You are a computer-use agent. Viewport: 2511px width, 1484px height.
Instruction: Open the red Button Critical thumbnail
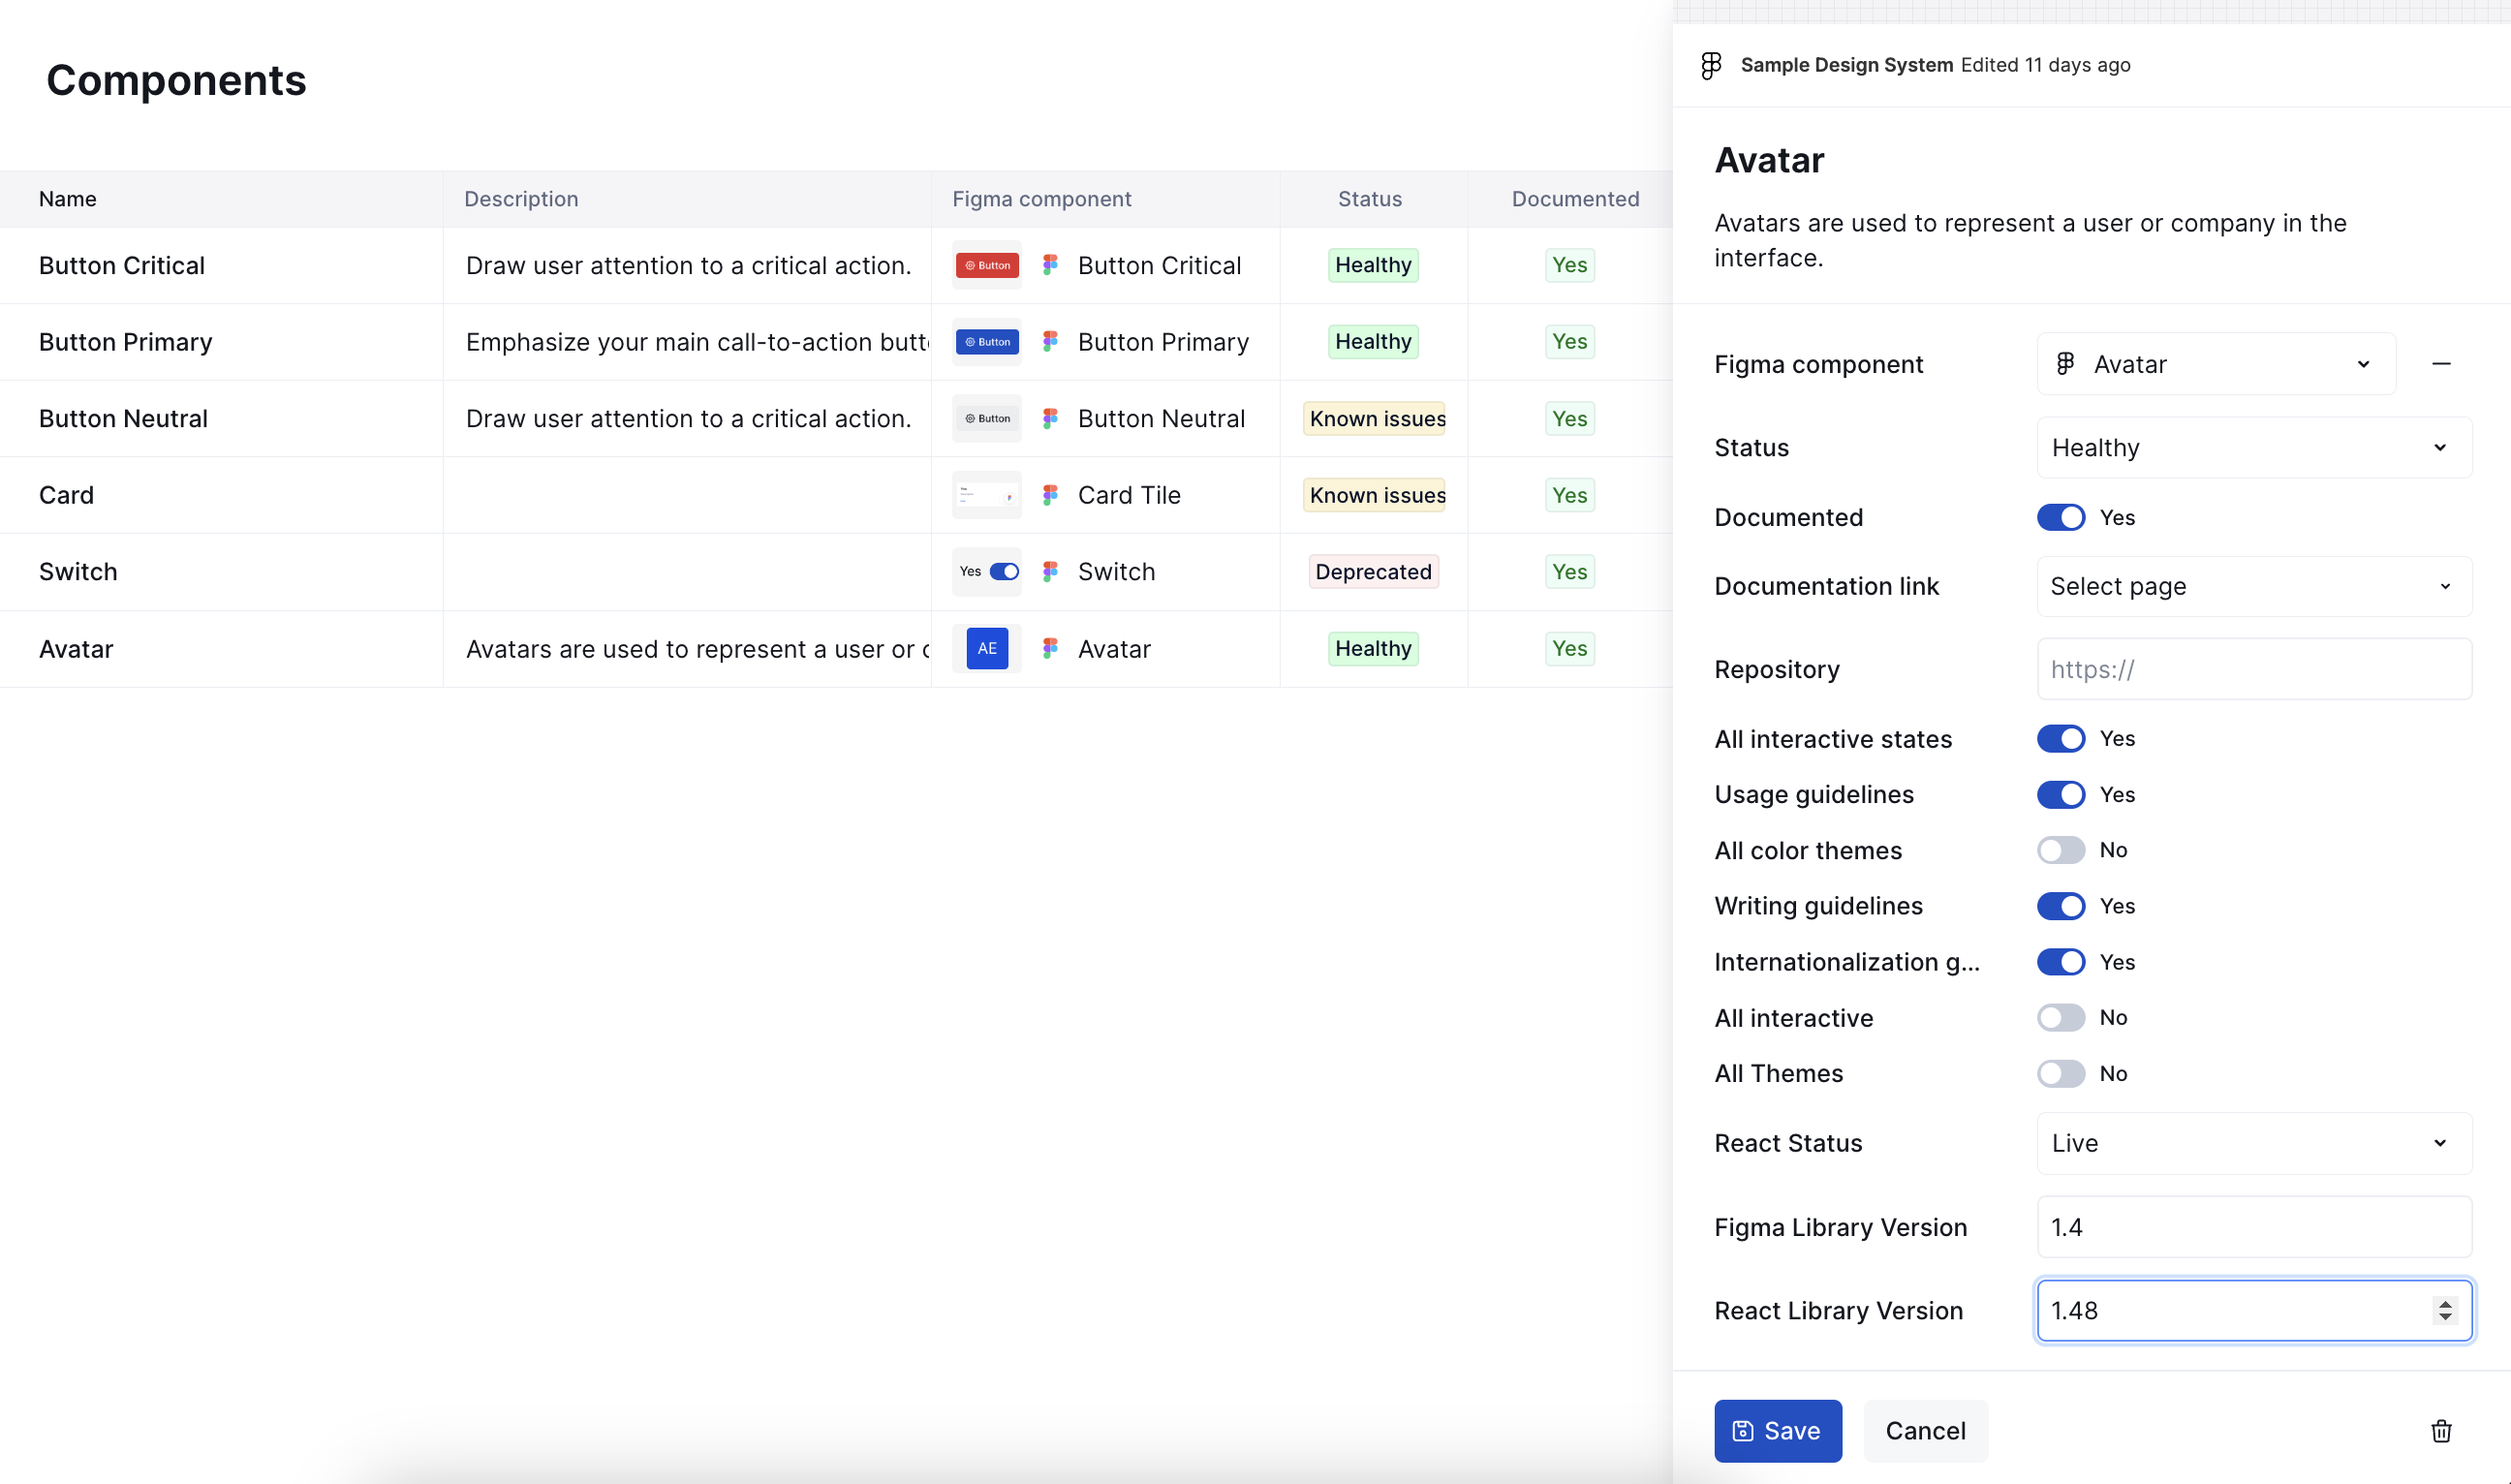987,265
